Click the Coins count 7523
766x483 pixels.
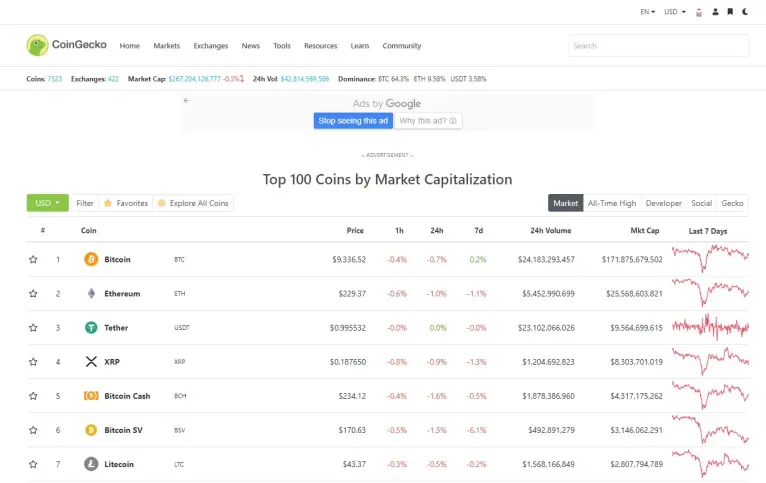[55, 79]
